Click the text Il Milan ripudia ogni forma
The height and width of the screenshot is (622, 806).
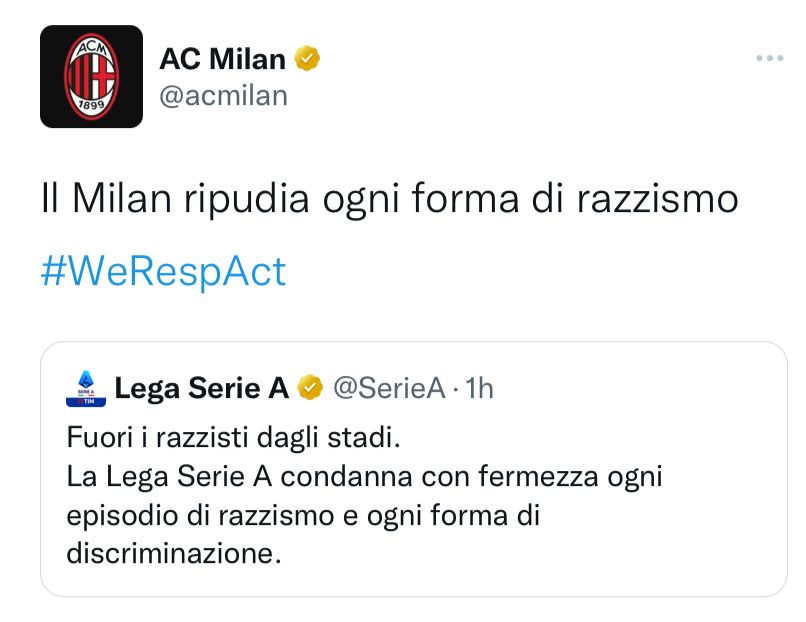point(390,198)
